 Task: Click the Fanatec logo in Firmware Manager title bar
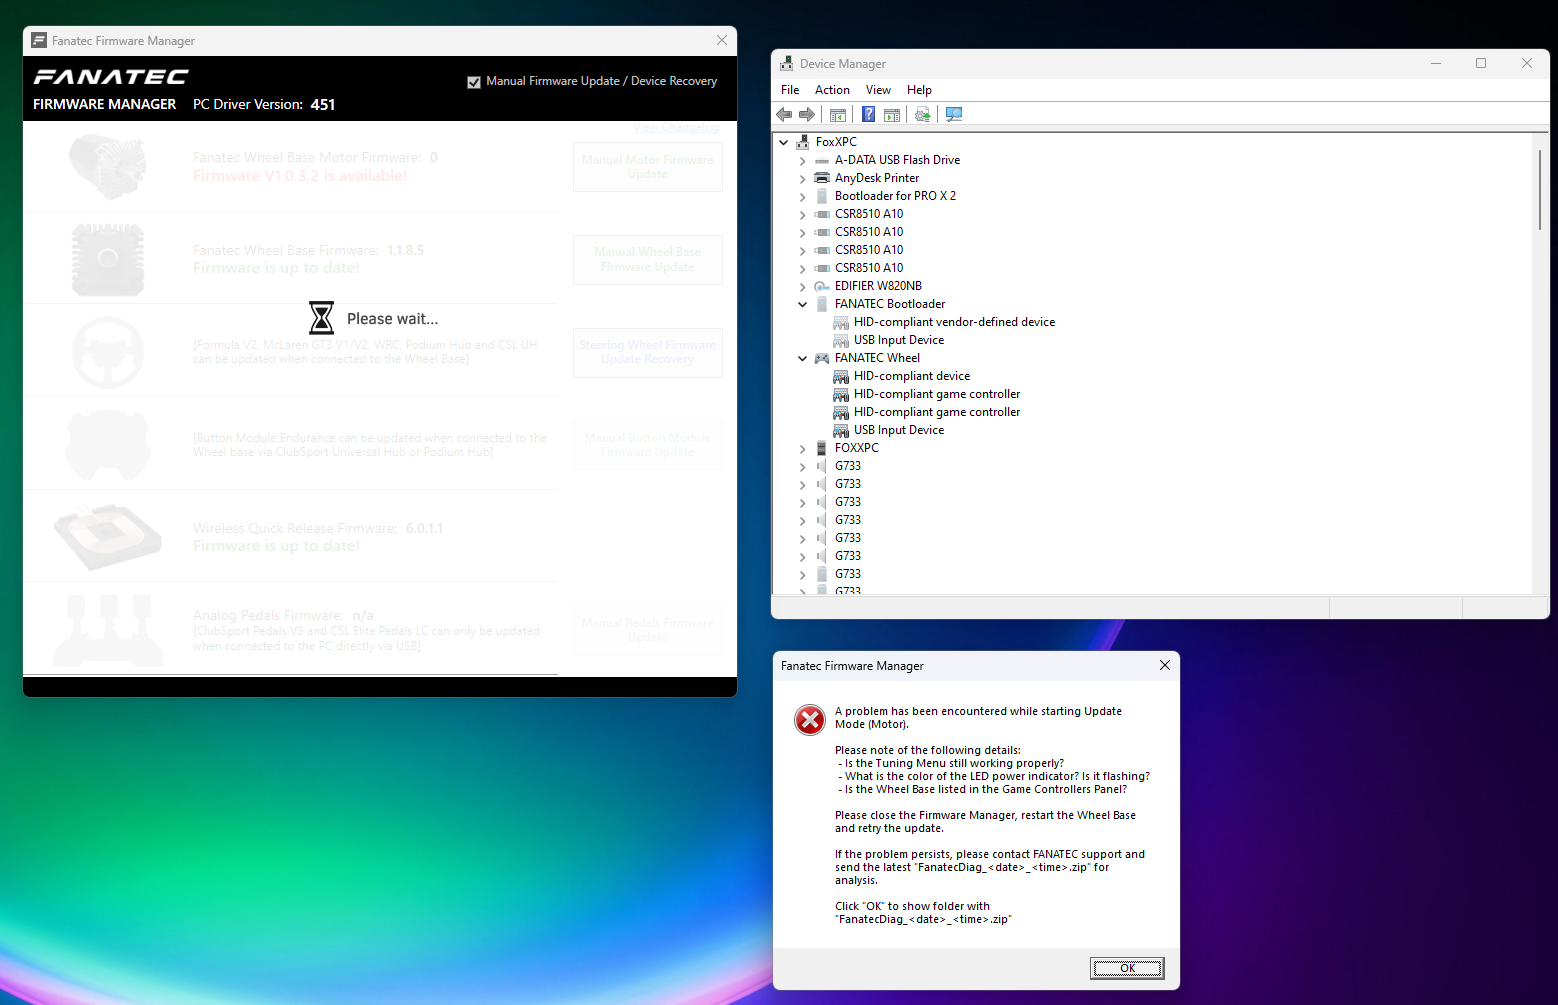pyautogui.click(x=39, y=40)
